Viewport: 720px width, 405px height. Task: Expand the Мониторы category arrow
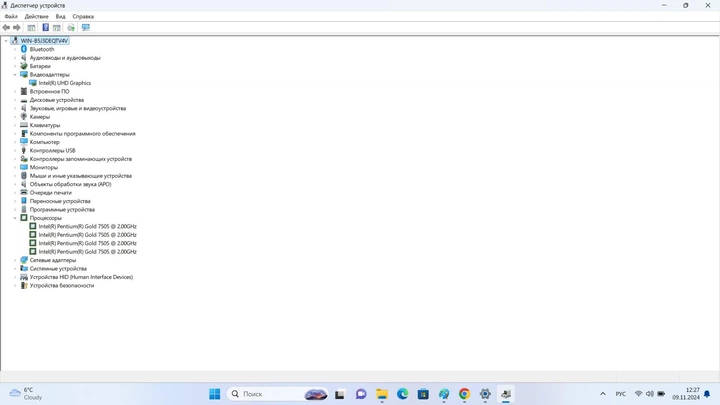click(15, 168)
